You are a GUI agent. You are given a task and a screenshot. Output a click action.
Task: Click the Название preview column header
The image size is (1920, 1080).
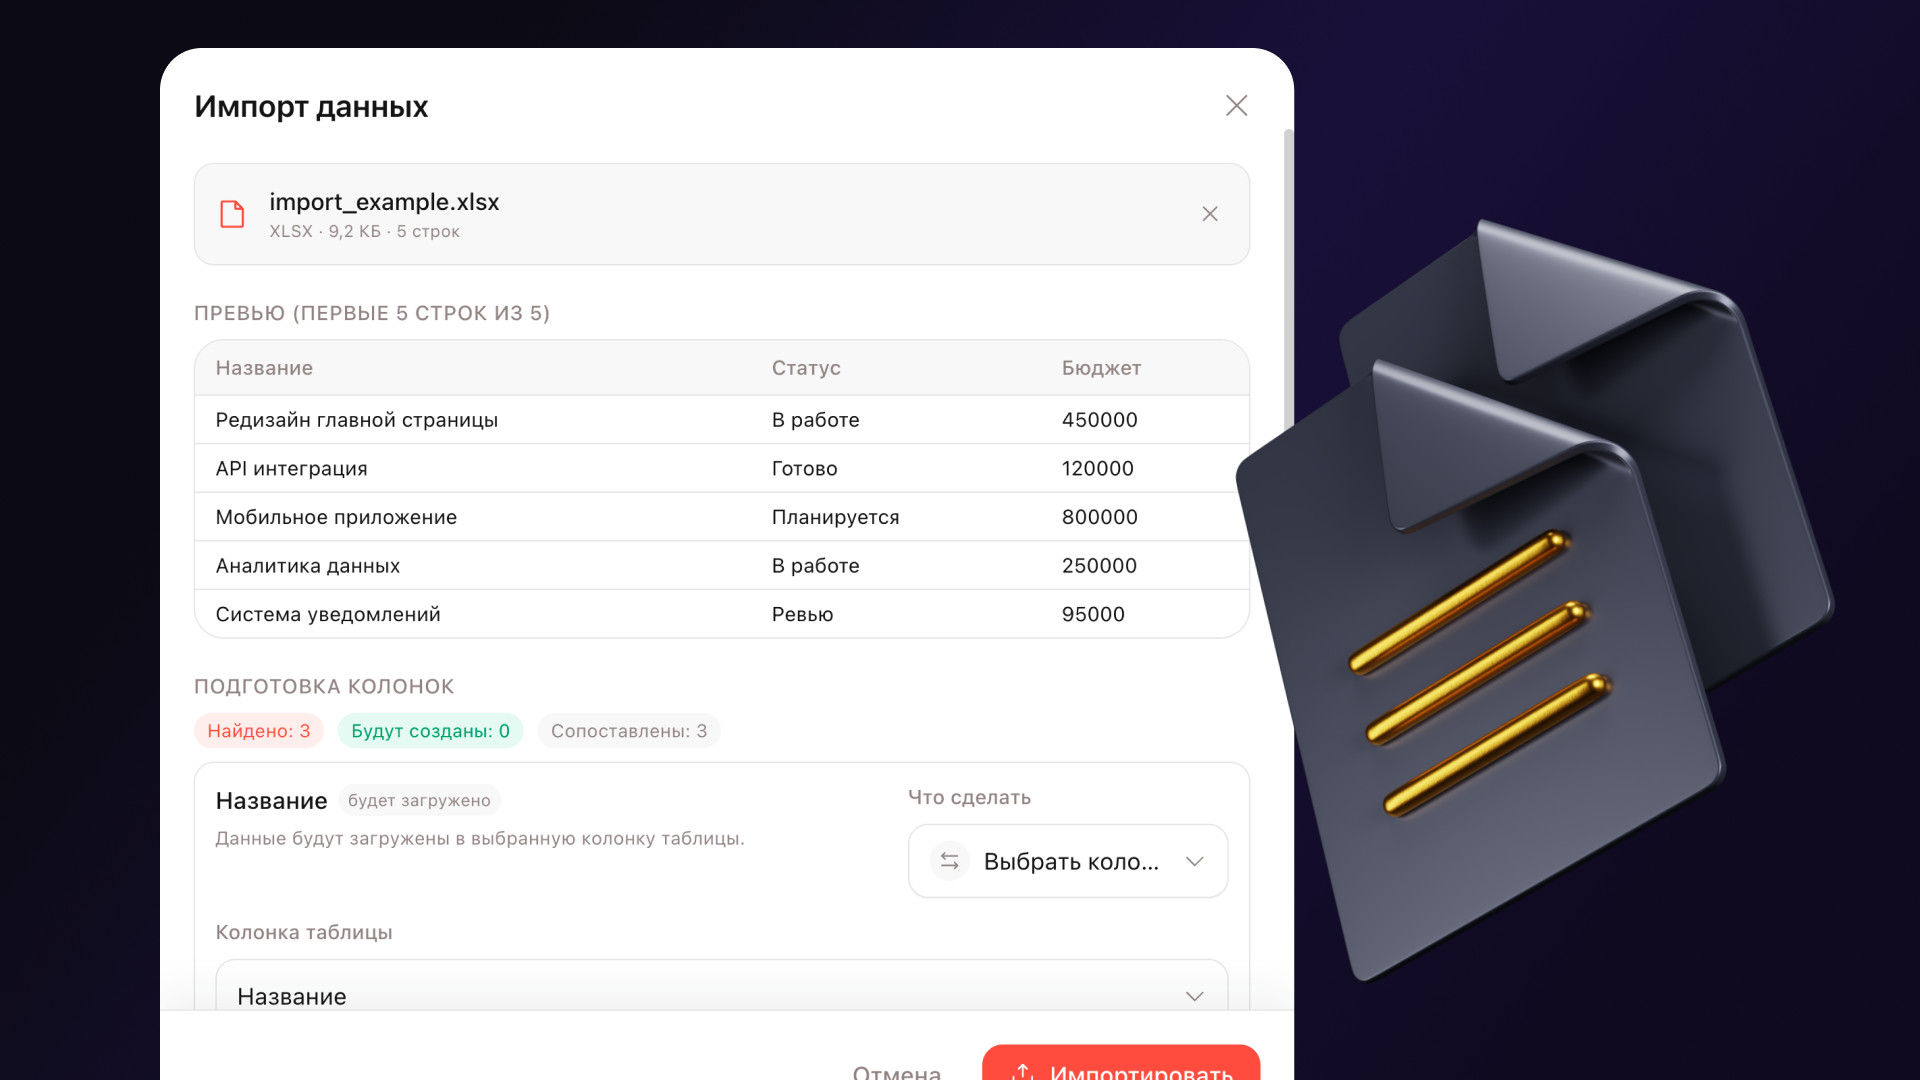tap(264, 368)
